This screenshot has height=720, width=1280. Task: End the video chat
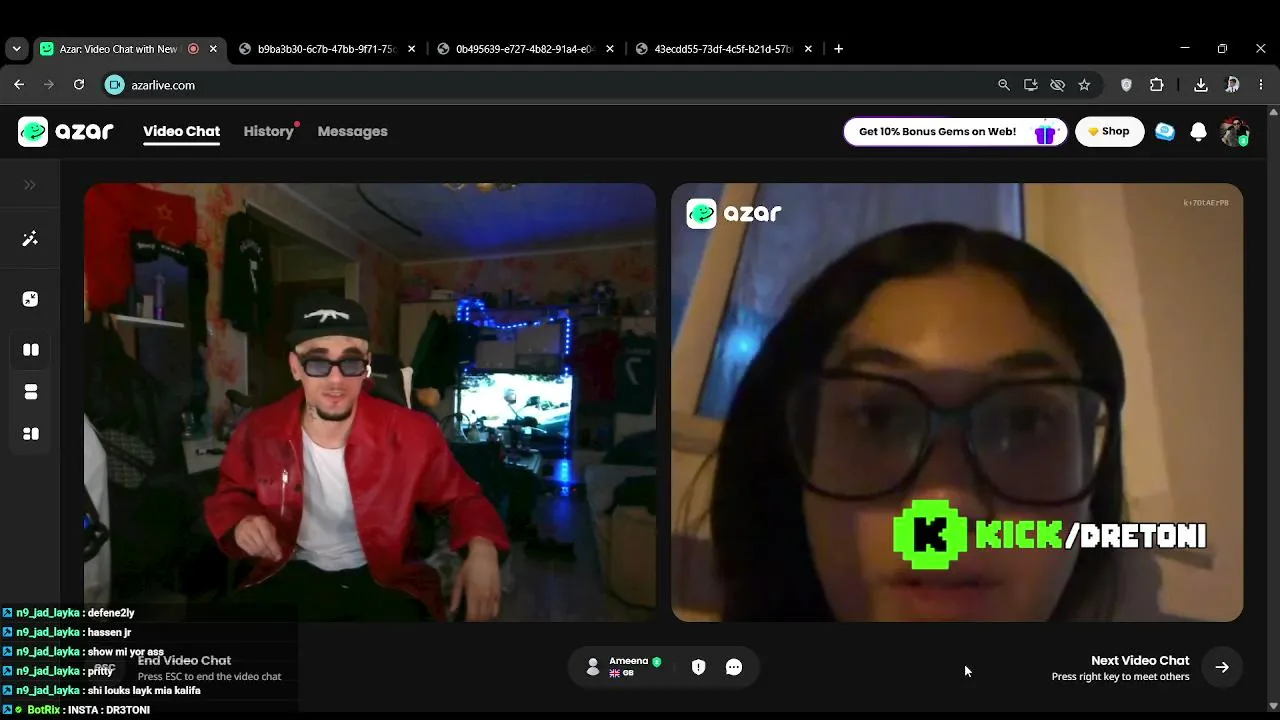(184, 667)
